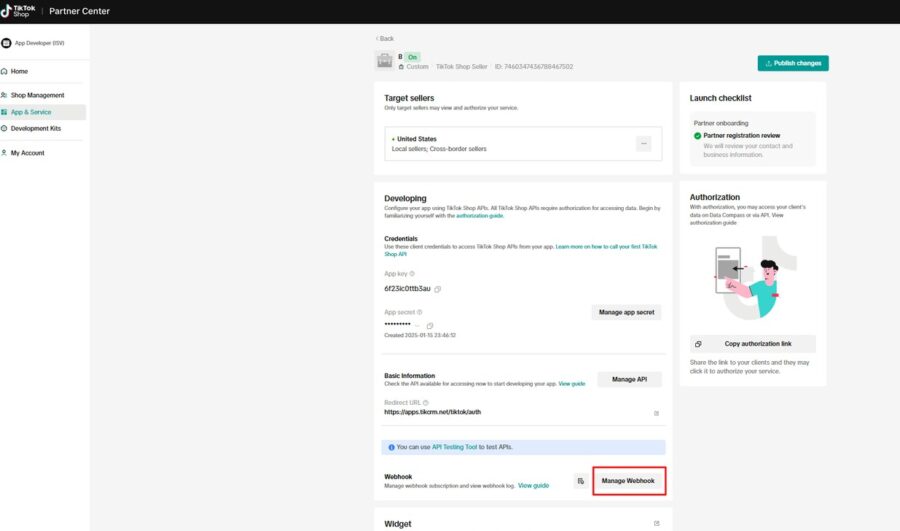Open Learn more on calling first API link
This screenshot has height=531, width=900.
tap(606, 247)
